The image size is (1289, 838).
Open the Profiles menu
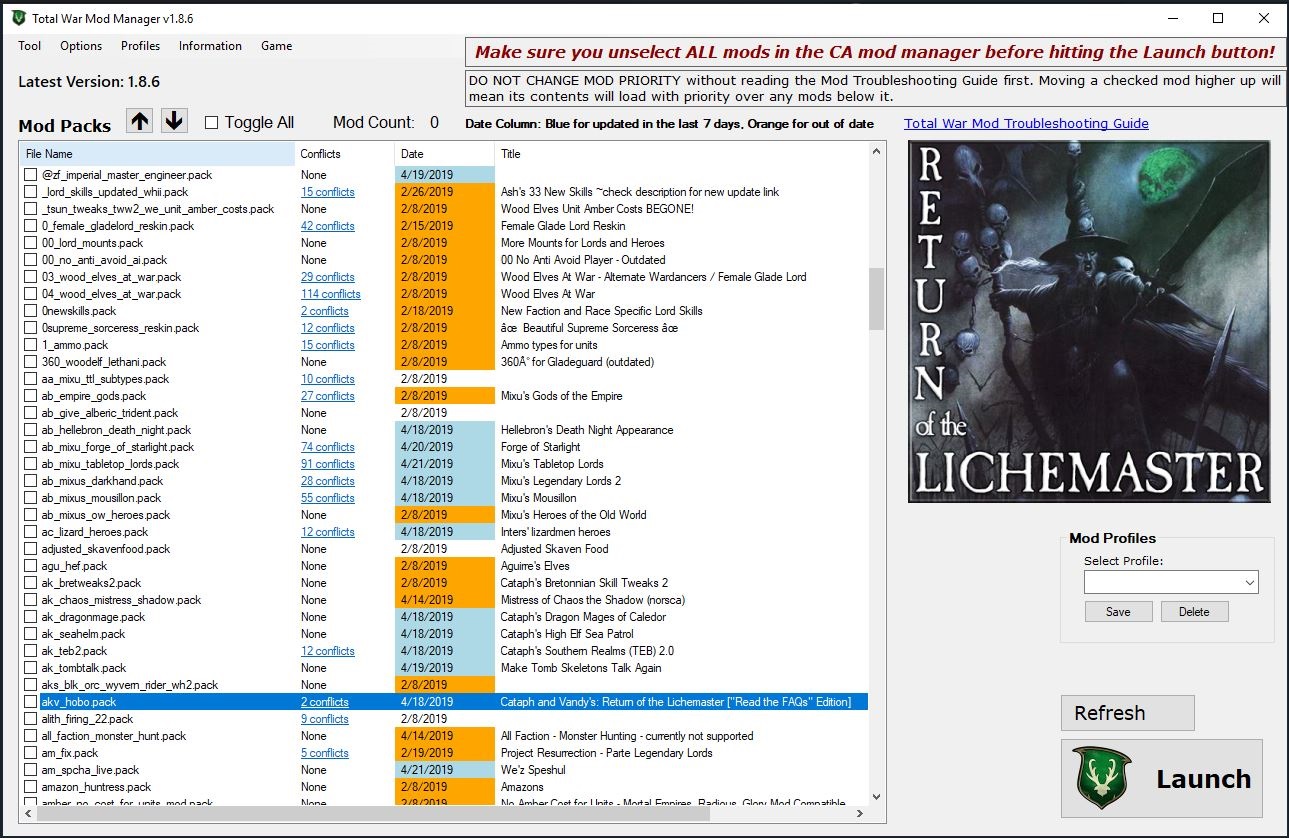(x=141, y=46)
